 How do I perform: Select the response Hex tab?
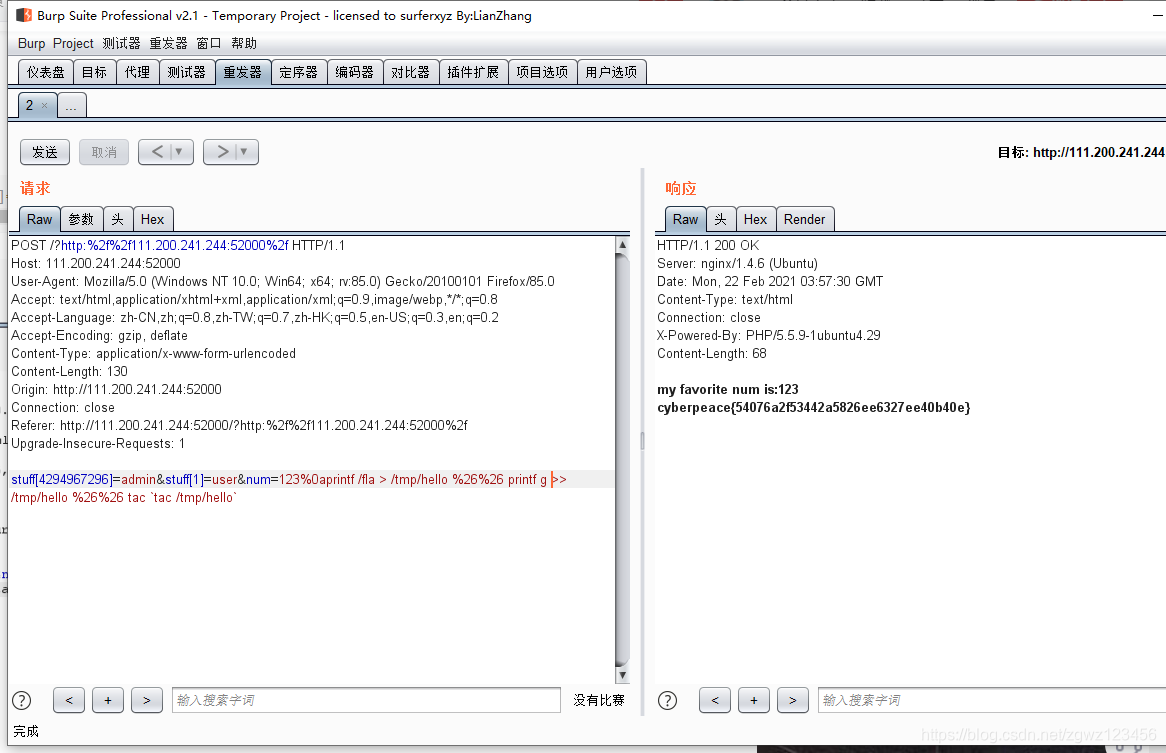click(756, 219)
